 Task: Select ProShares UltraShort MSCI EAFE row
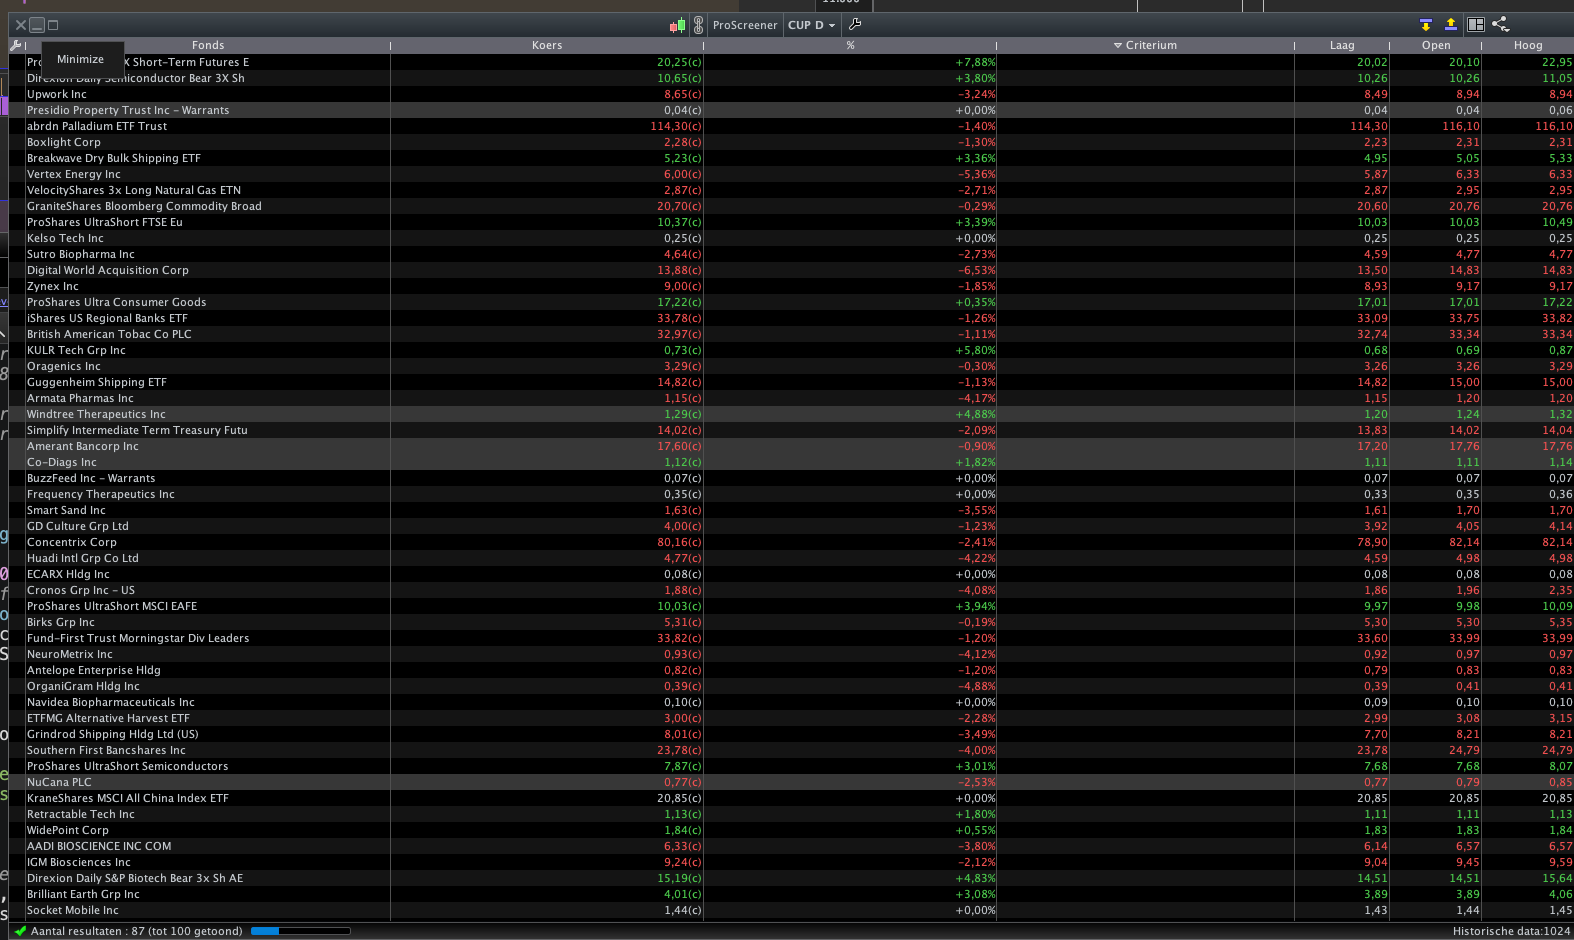point(792,606)
